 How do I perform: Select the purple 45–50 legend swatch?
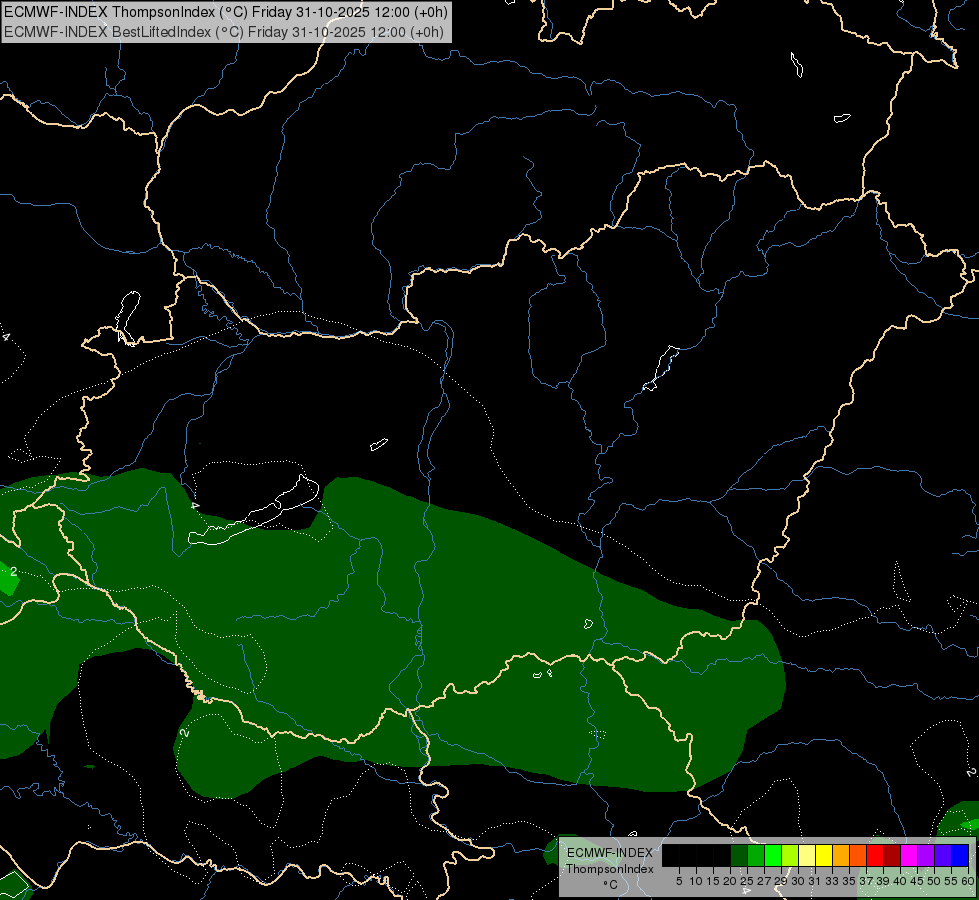(926, 855)
